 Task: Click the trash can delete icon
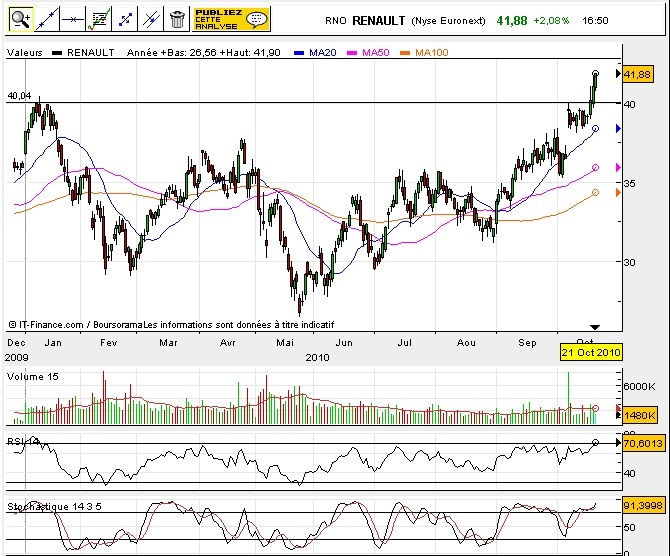(x=177, y=19)
